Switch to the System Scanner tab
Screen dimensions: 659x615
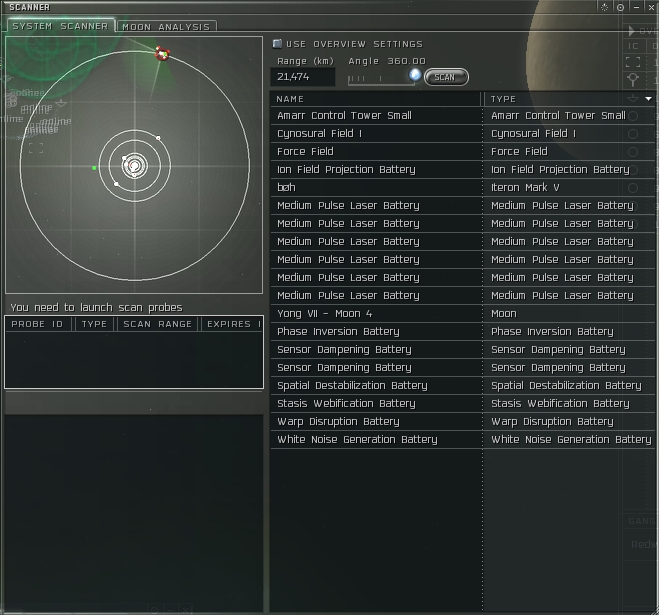[x=60, y=26]
